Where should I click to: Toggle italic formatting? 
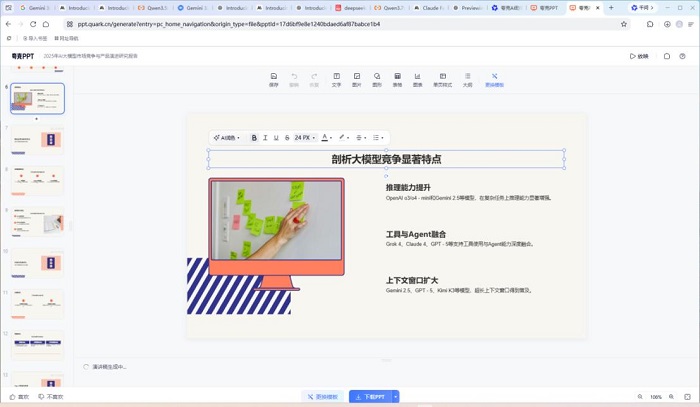[x=265, y=138]
